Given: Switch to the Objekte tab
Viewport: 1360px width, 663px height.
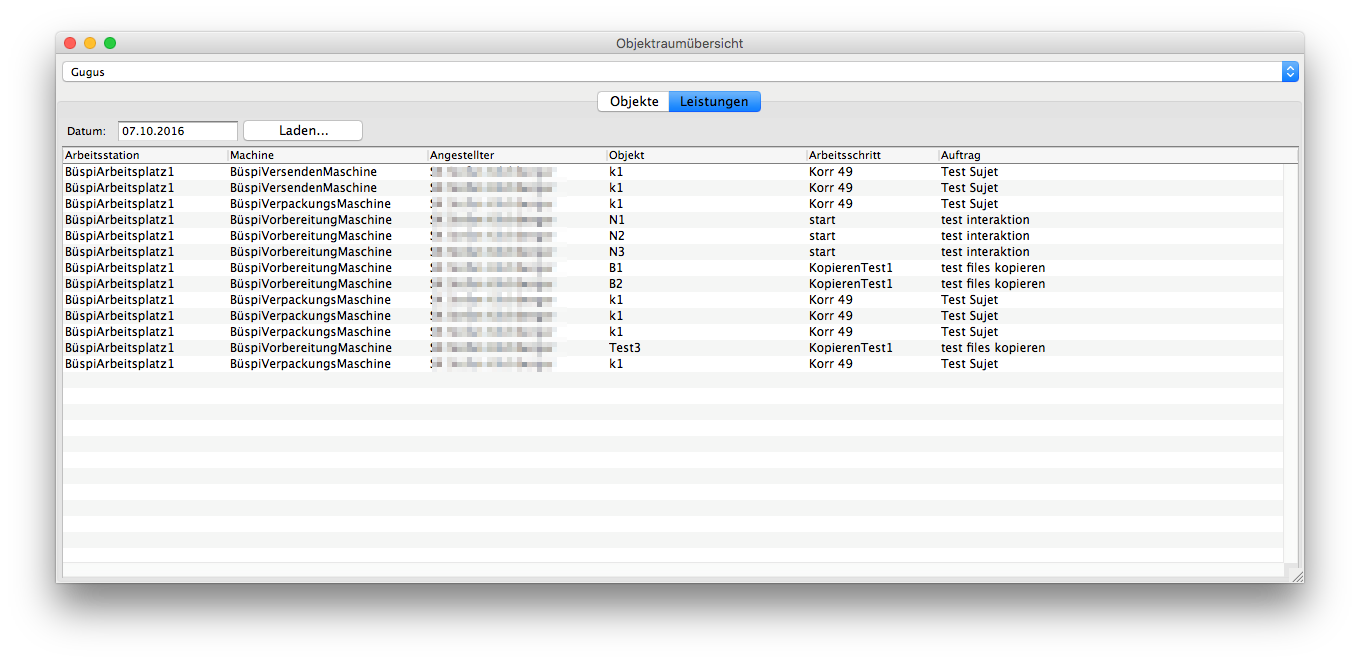Looking at the screenshot, I should click(634, 102).
